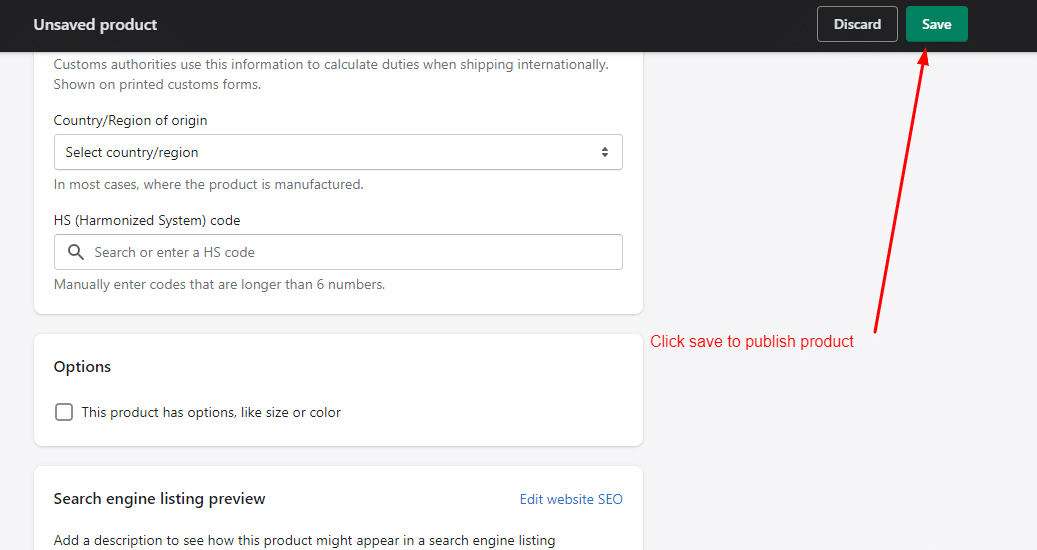This screenshot has width=1037, height=550.
Task: Click the Unsaved product title
Action: click(x=95, y=24)
